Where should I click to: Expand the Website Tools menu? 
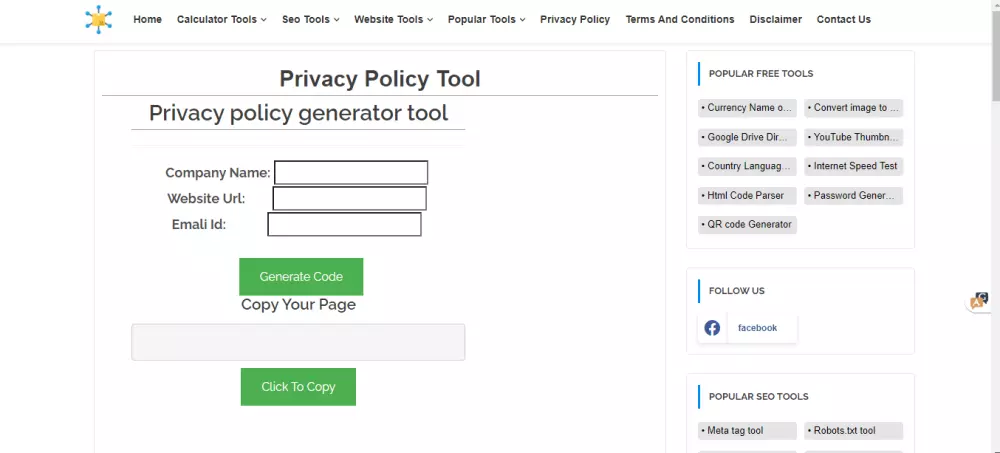[x=394, y=19]
